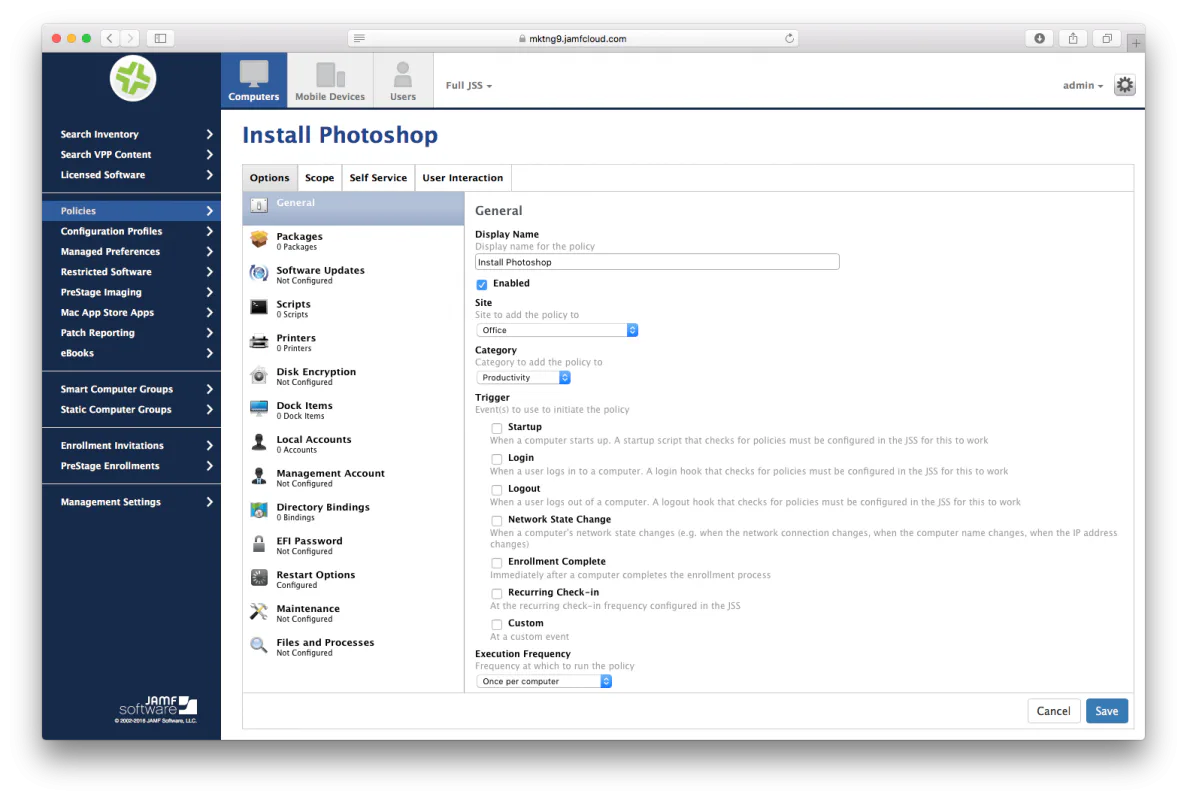This screenshot has width=1187, height=800.
Task: Expand the Management Settings chevron
Action: [x=209, y=502]
